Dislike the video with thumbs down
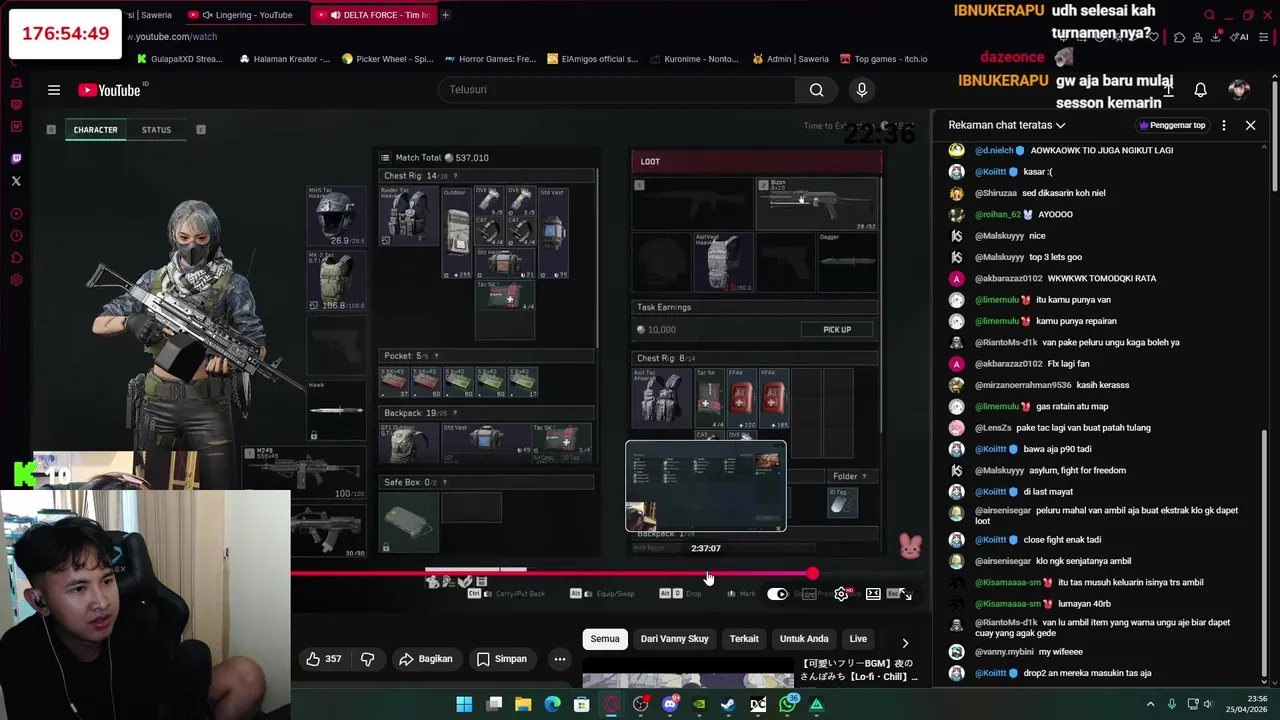The width and height of the screenshot is (1280, 720). click(367, 659)
